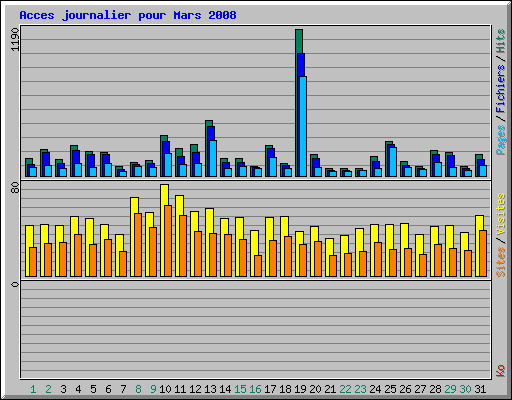512x400 pixels.
Task: Click day label '14' on the x-axis
Action: (225, 389)
